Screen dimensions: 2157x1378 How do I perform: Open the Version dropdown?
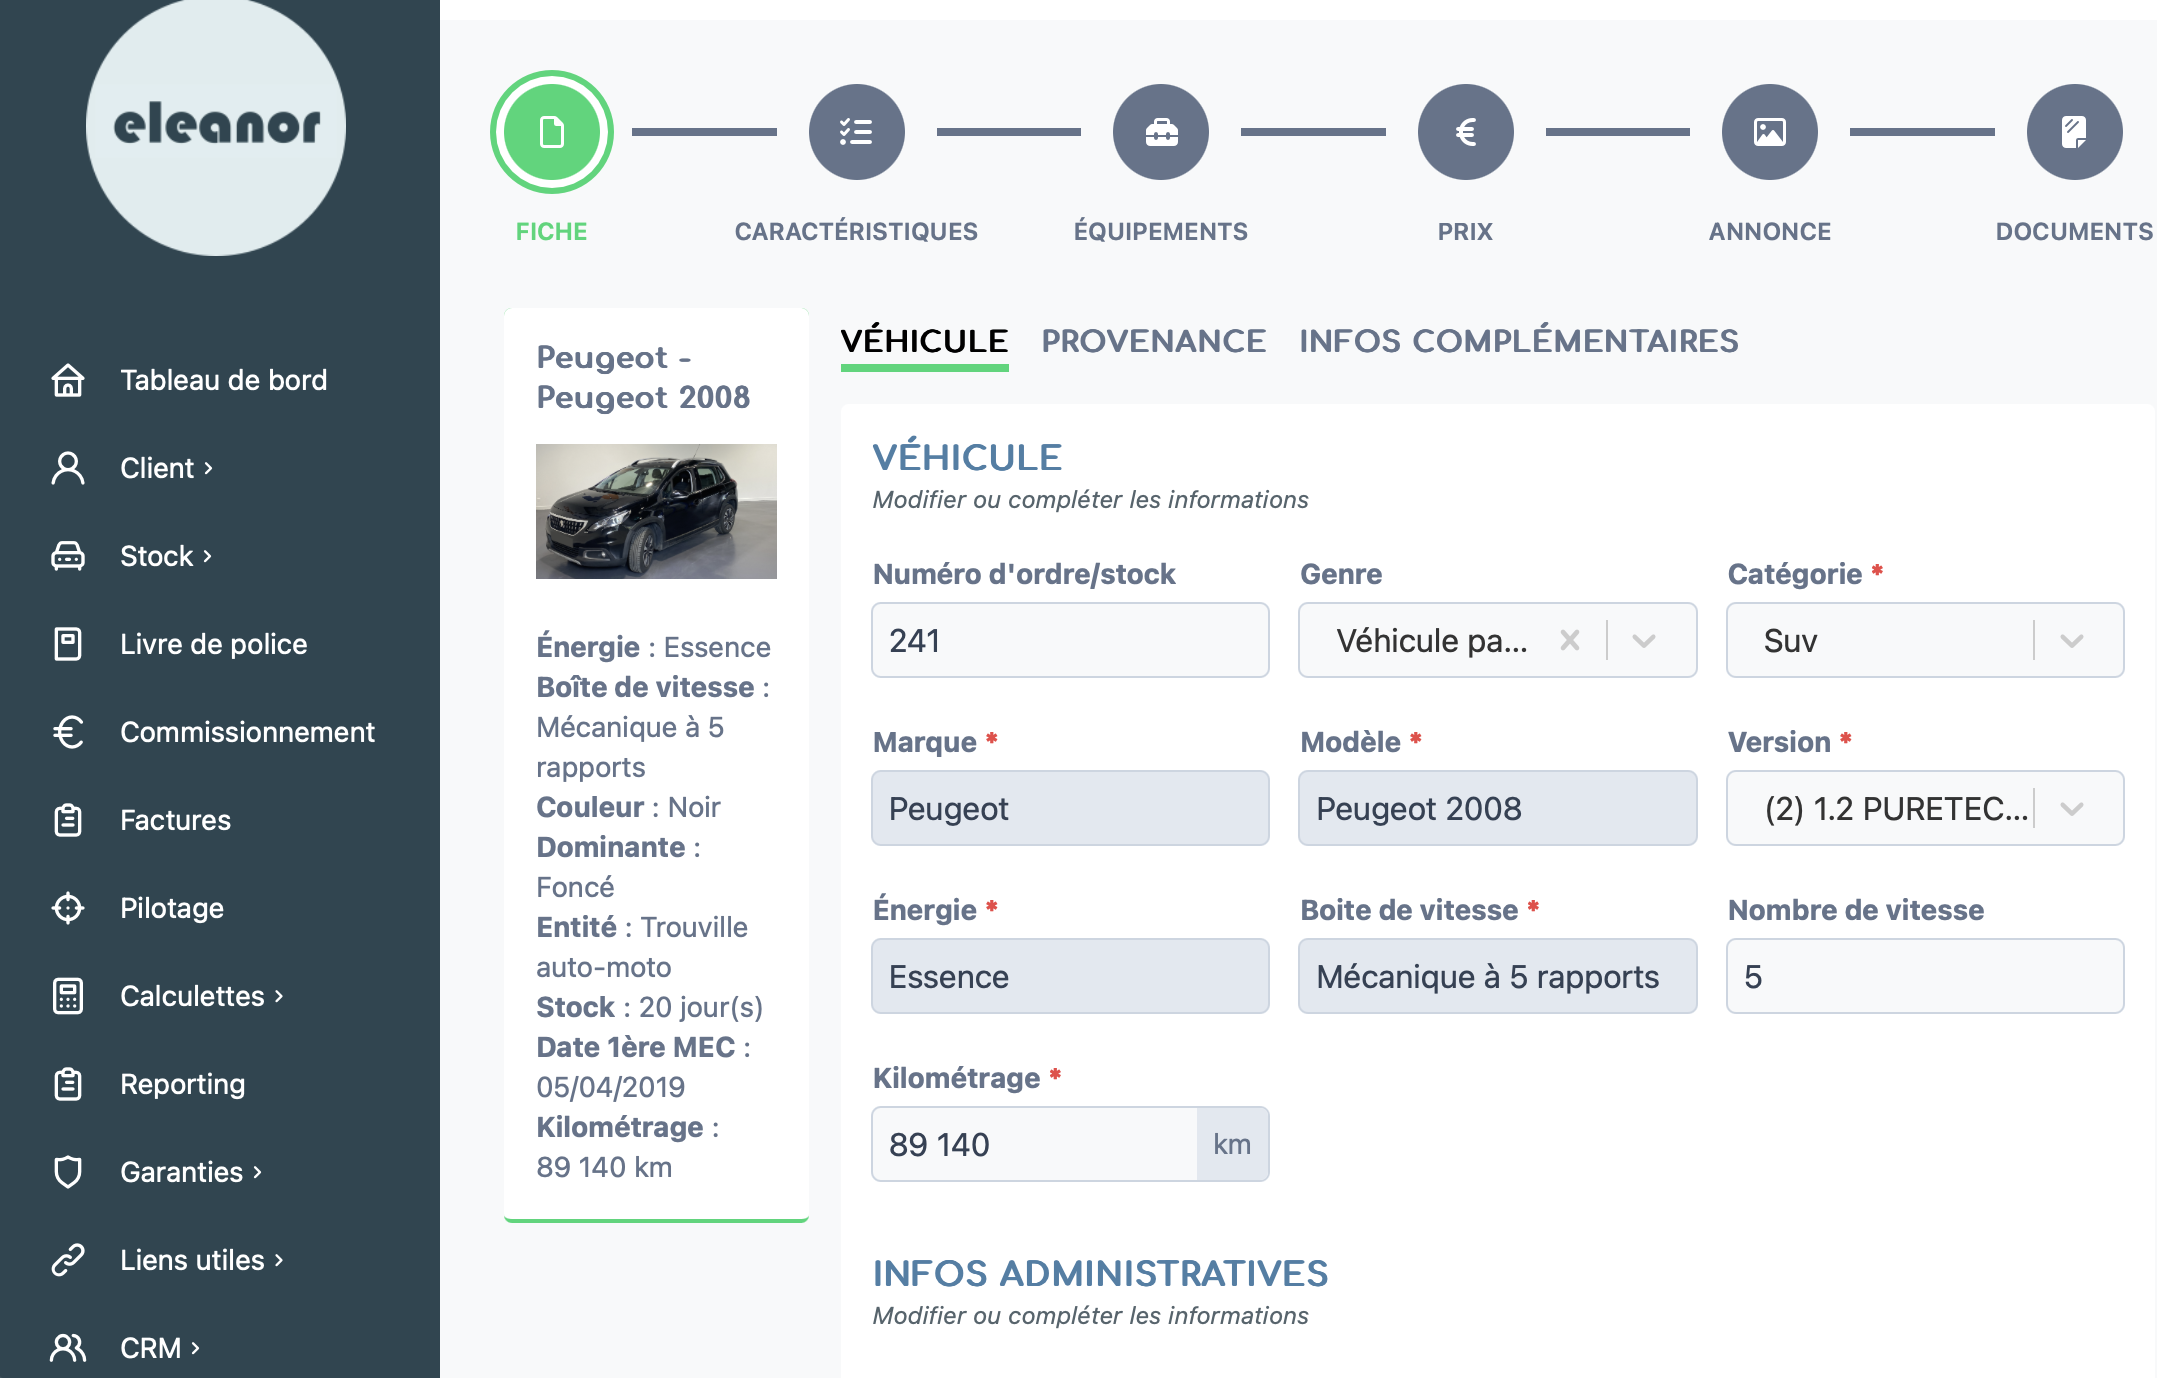(1925, 808)
